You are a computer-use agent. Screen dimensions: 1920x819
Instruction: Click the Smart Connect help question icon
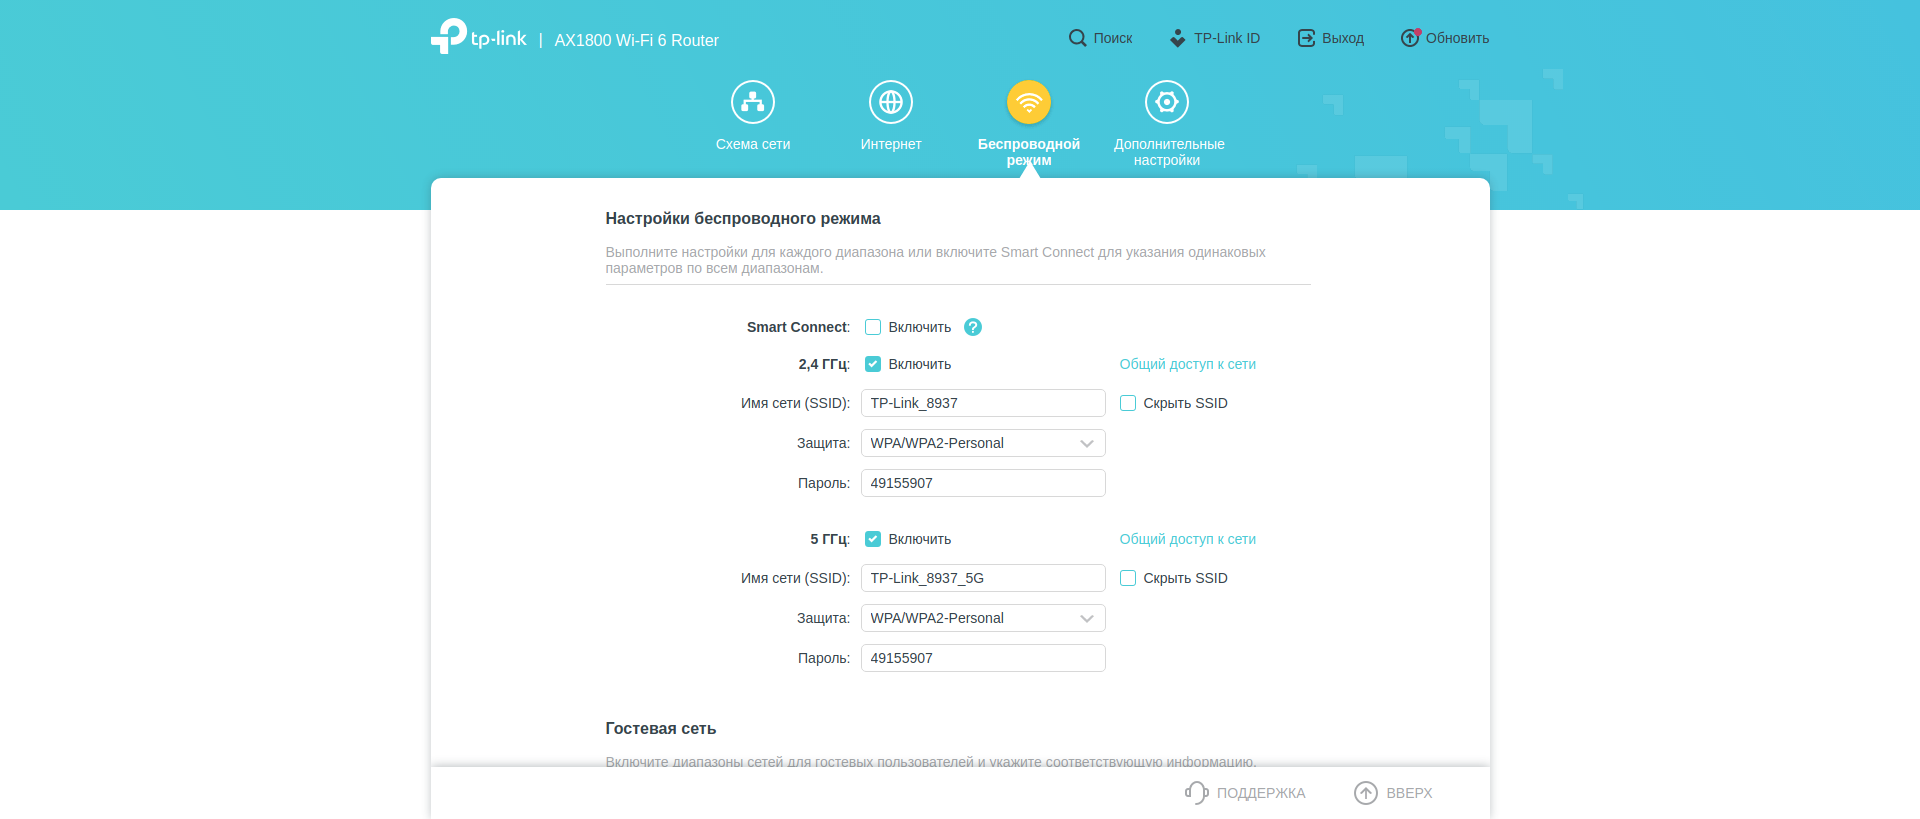coord(972,327)
